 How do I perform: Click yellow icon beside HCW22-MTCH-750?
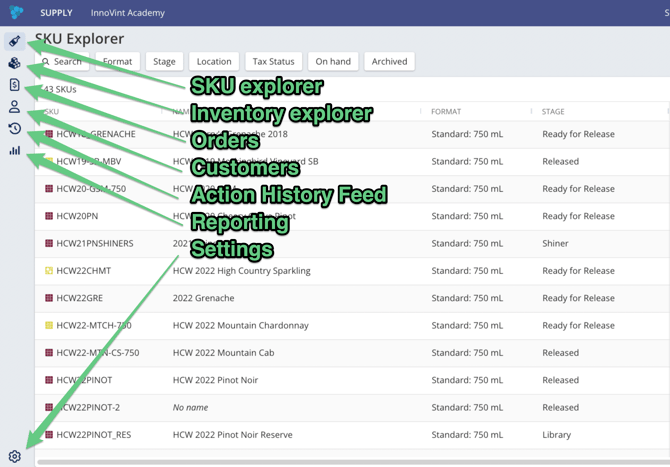[x=49, y=325]
